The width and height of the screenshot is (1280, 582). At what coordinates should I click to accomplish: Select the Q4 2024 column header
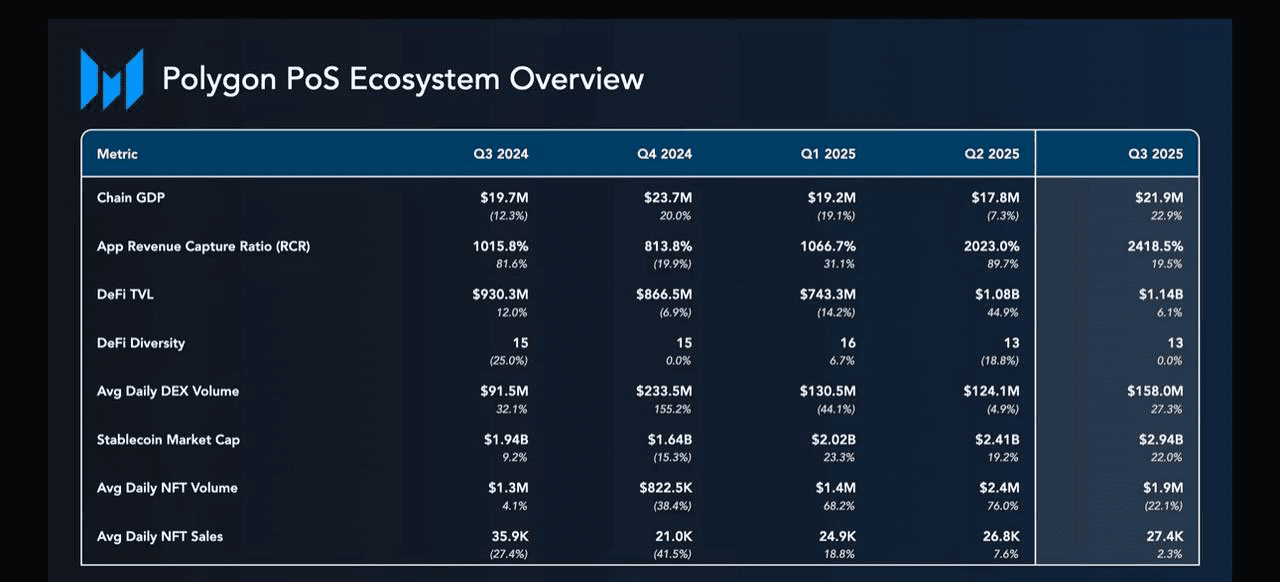coord(664,154)
